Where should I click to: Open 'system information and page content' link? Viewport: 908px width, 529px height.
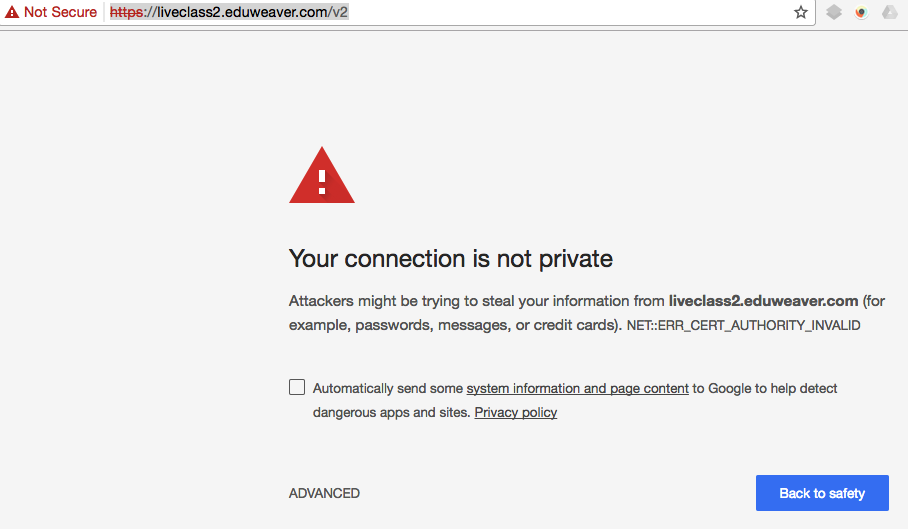(577, 388)
